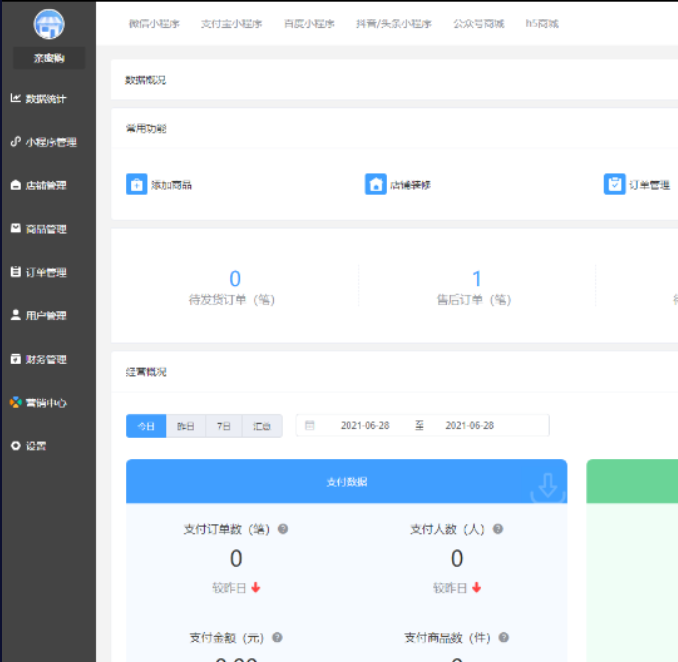Click the start date 2021-06-28 field
The width and height of the screenshot is (678, 662).
(365, 426)
